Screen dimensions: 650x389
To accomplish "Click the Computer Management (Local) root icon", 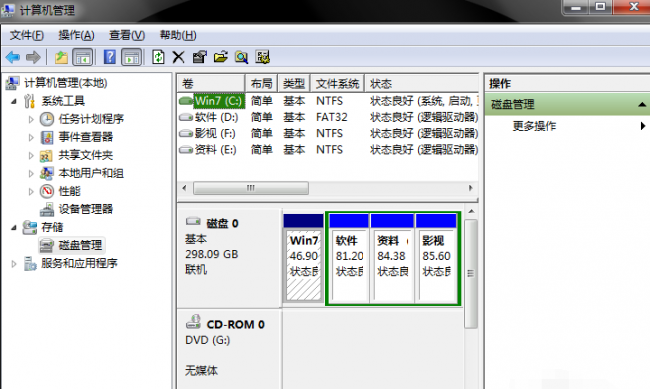I will coord(12,83).
